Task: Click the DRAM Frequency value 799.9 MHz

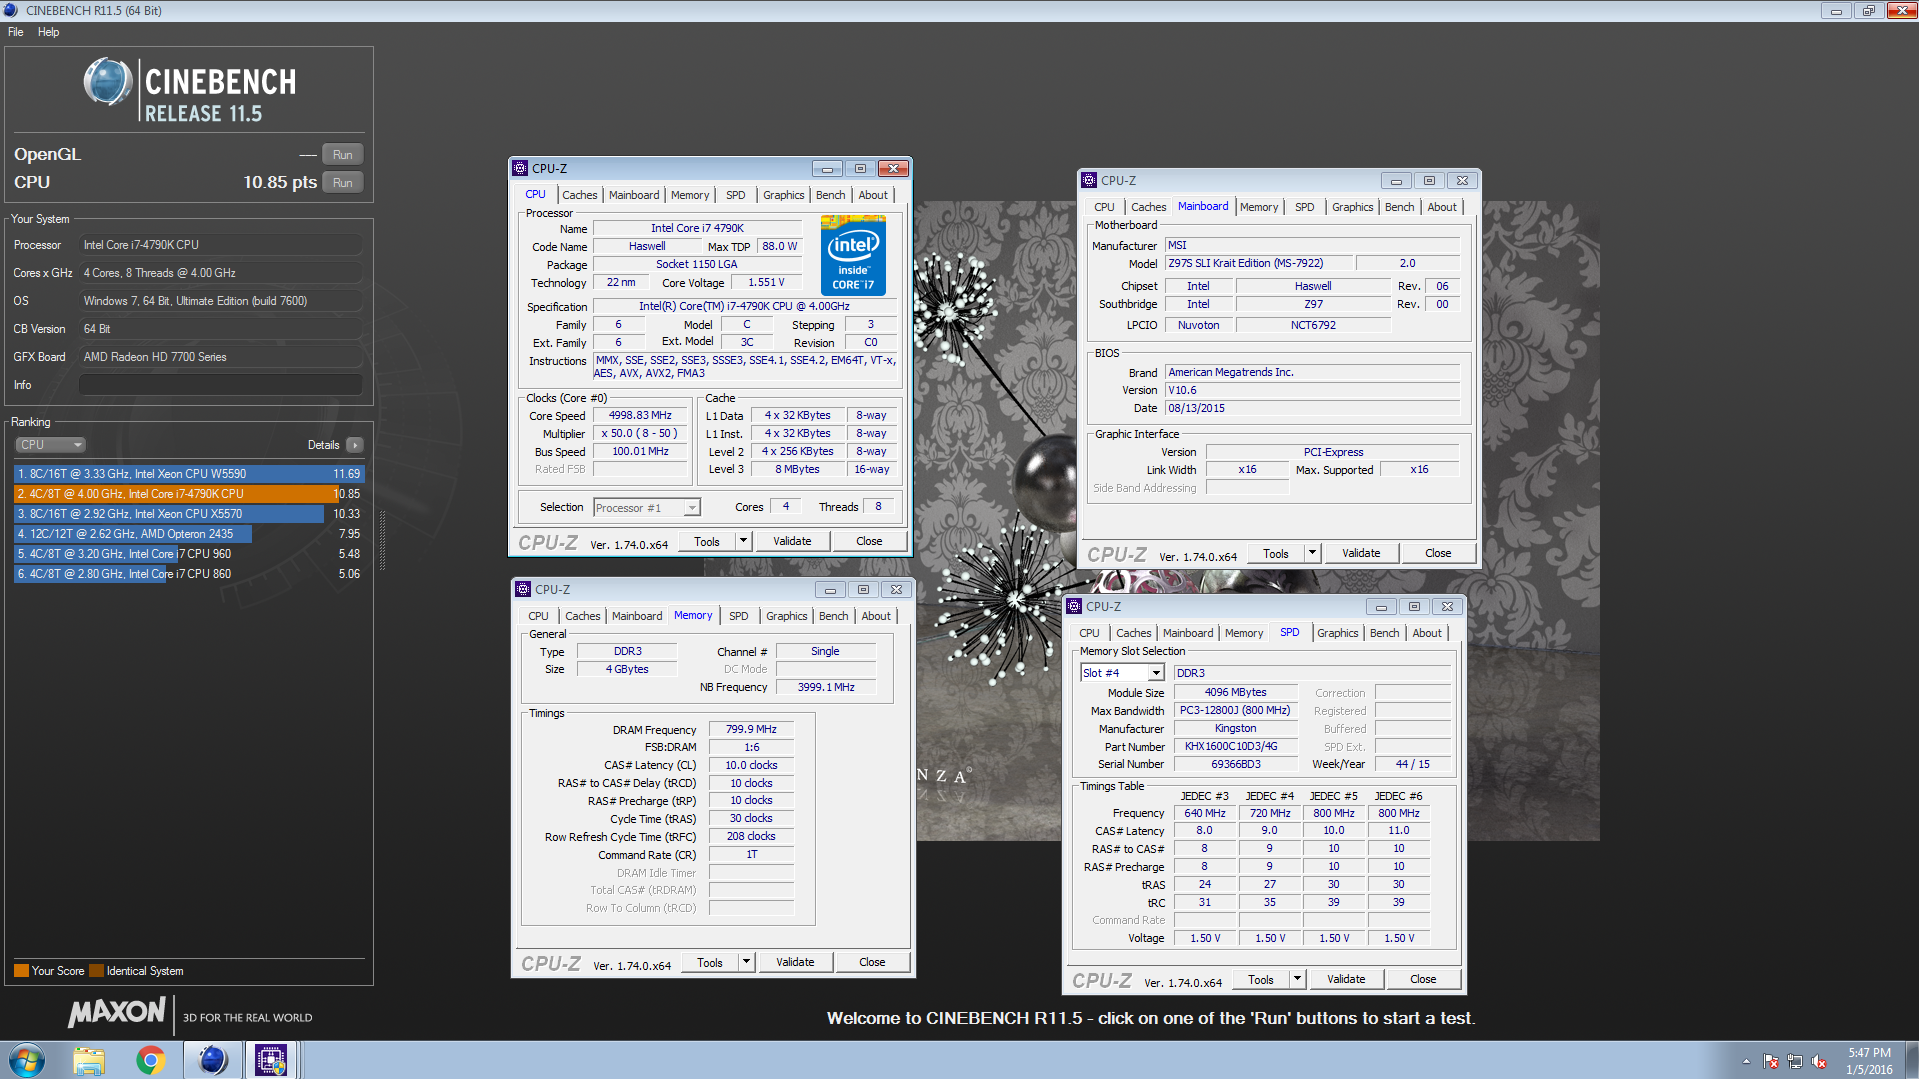Action: coord(751,729)
